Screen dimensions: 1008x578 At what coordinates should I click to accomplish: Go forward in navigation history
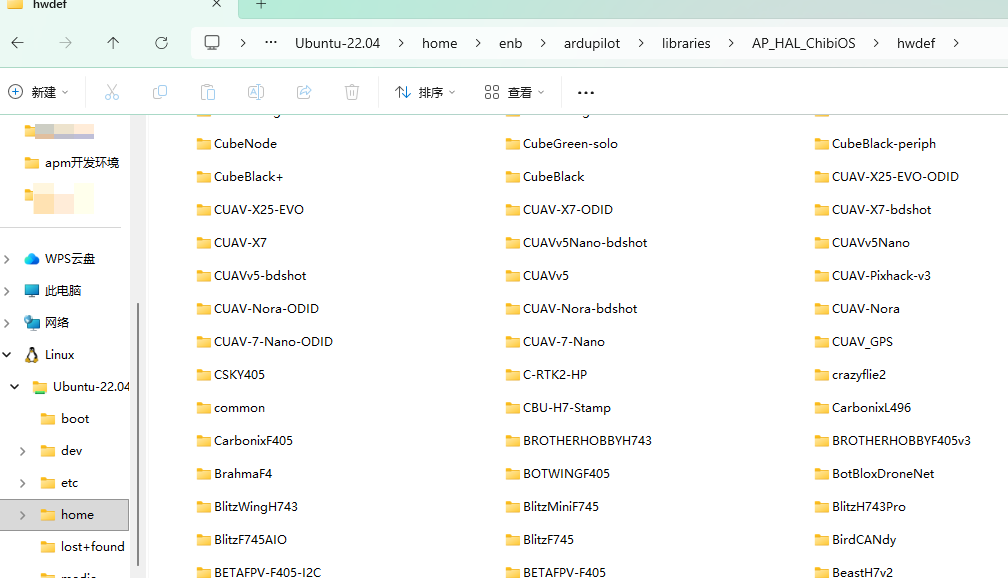click(x=66, y=43)
